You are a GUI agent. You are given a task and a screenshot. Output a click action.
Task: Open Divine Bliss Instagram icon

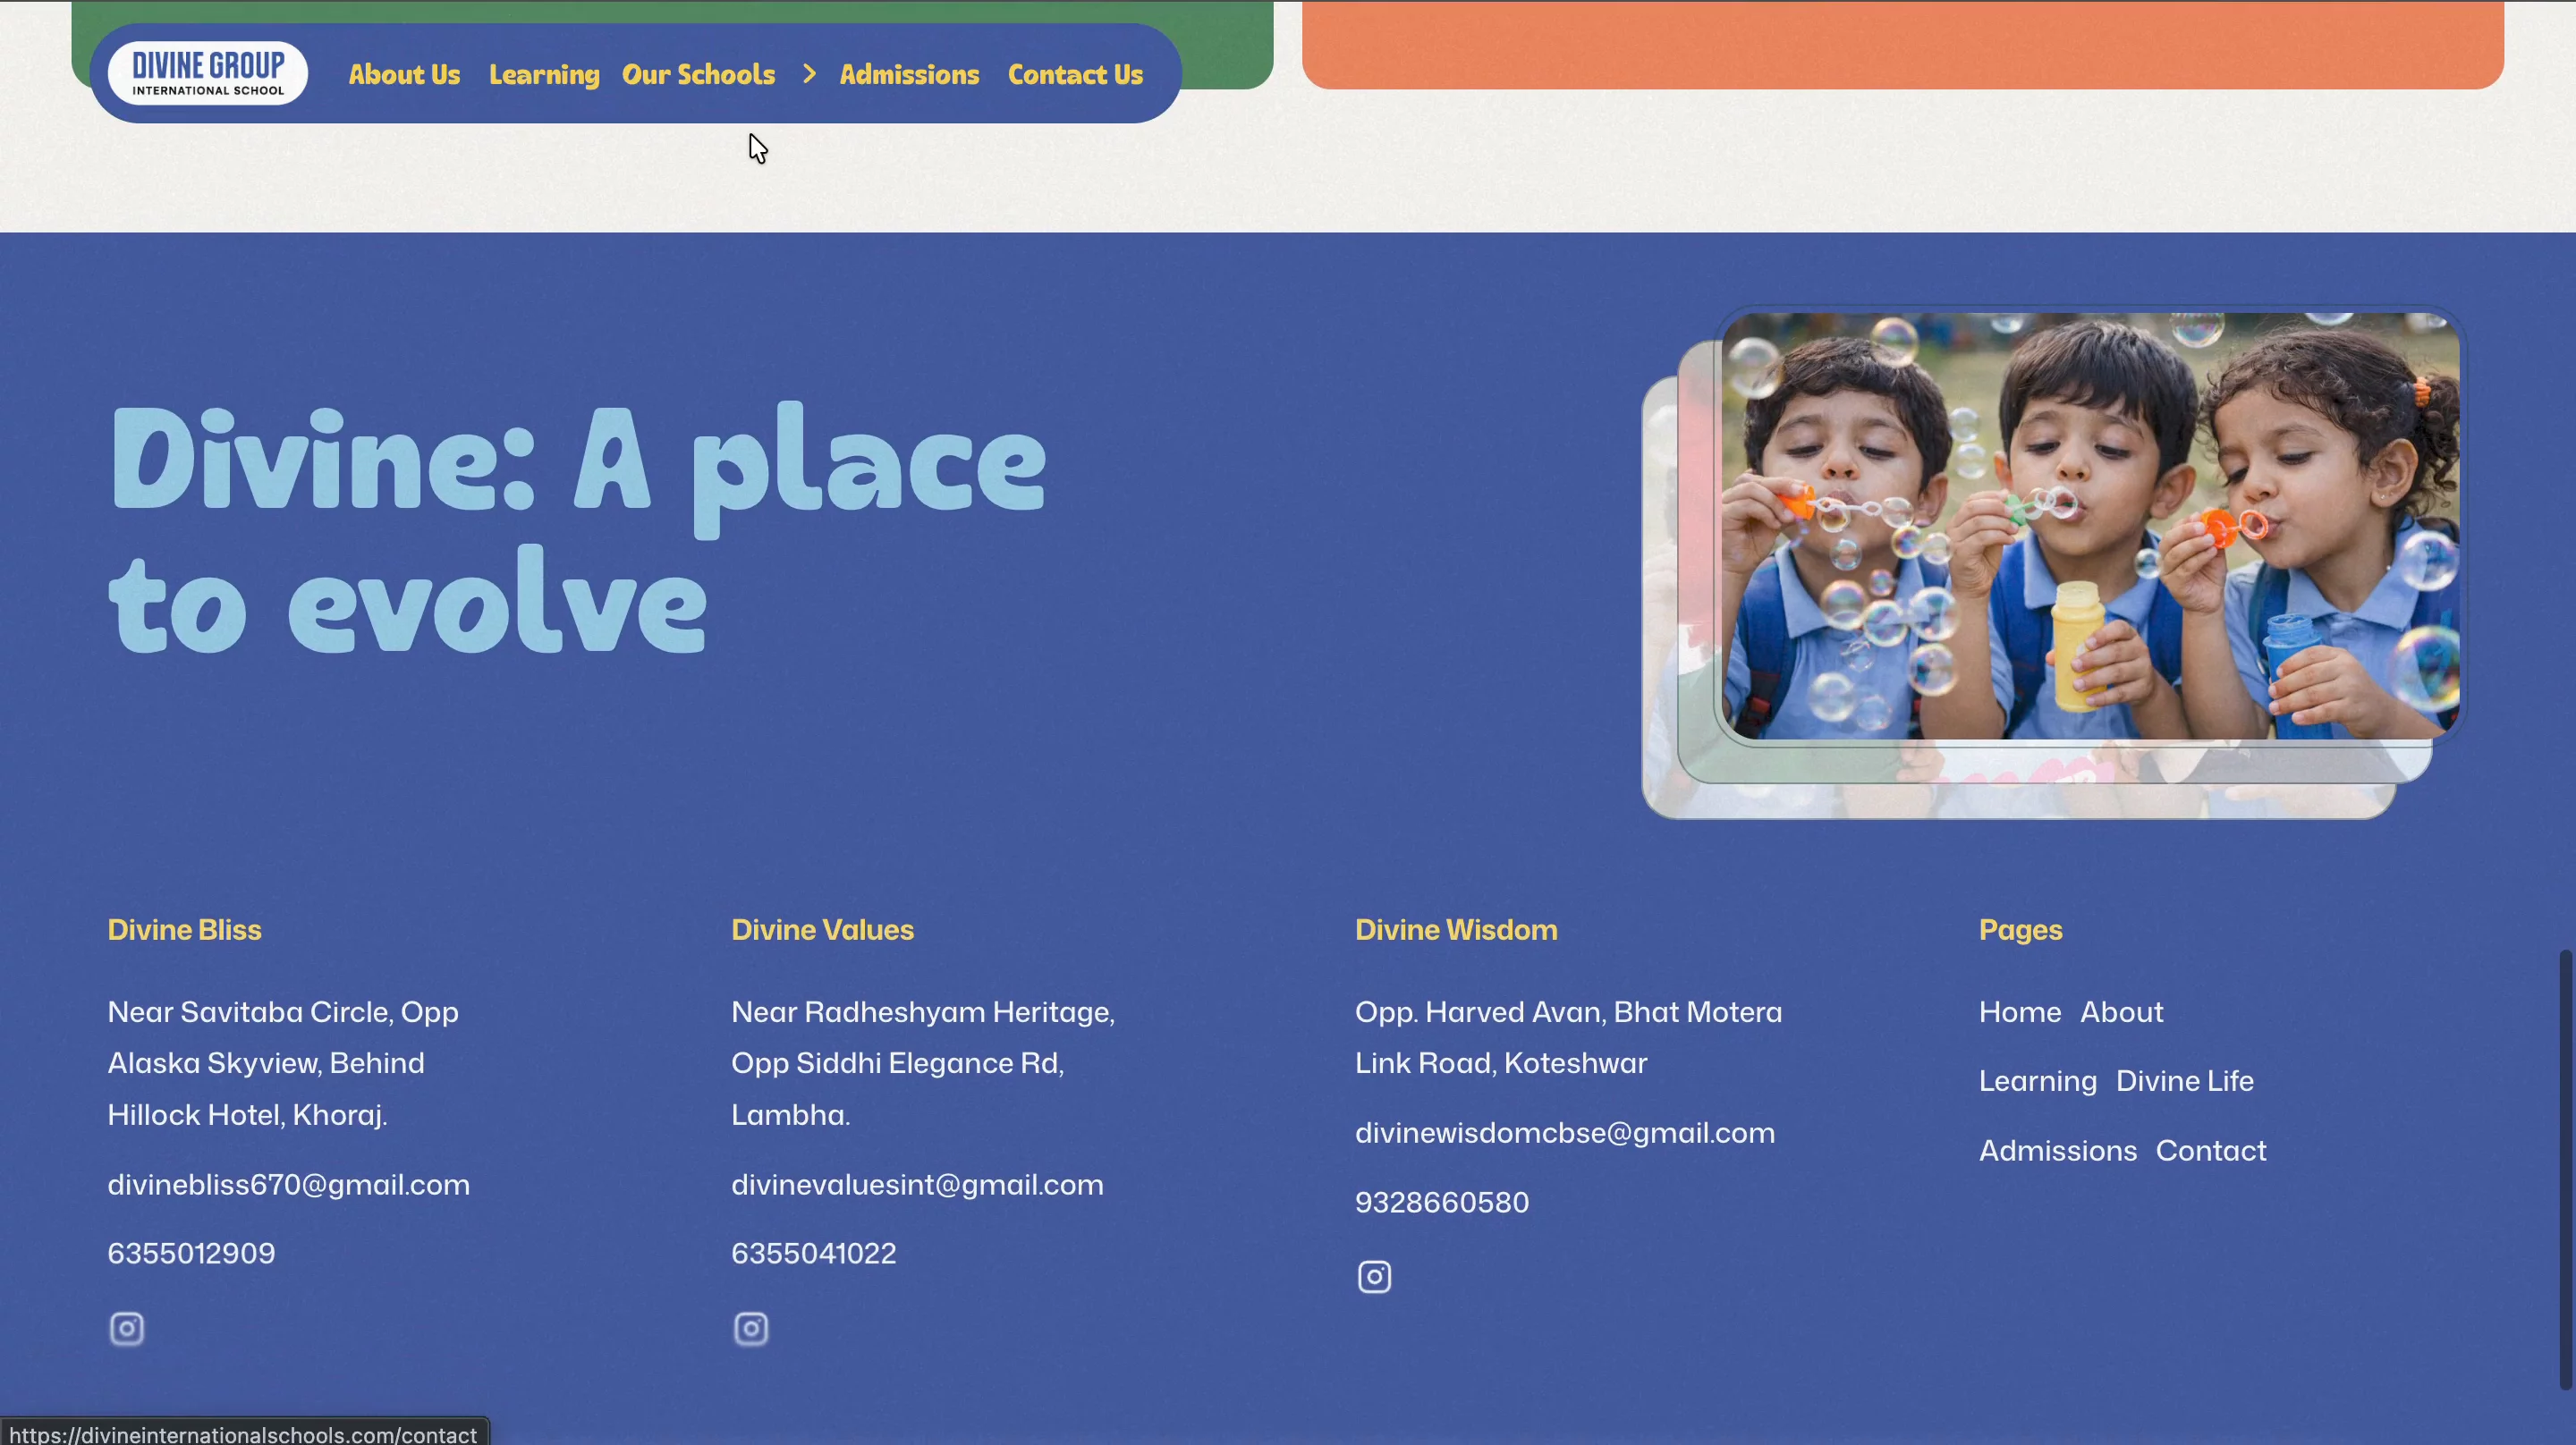coord(126,1329)
